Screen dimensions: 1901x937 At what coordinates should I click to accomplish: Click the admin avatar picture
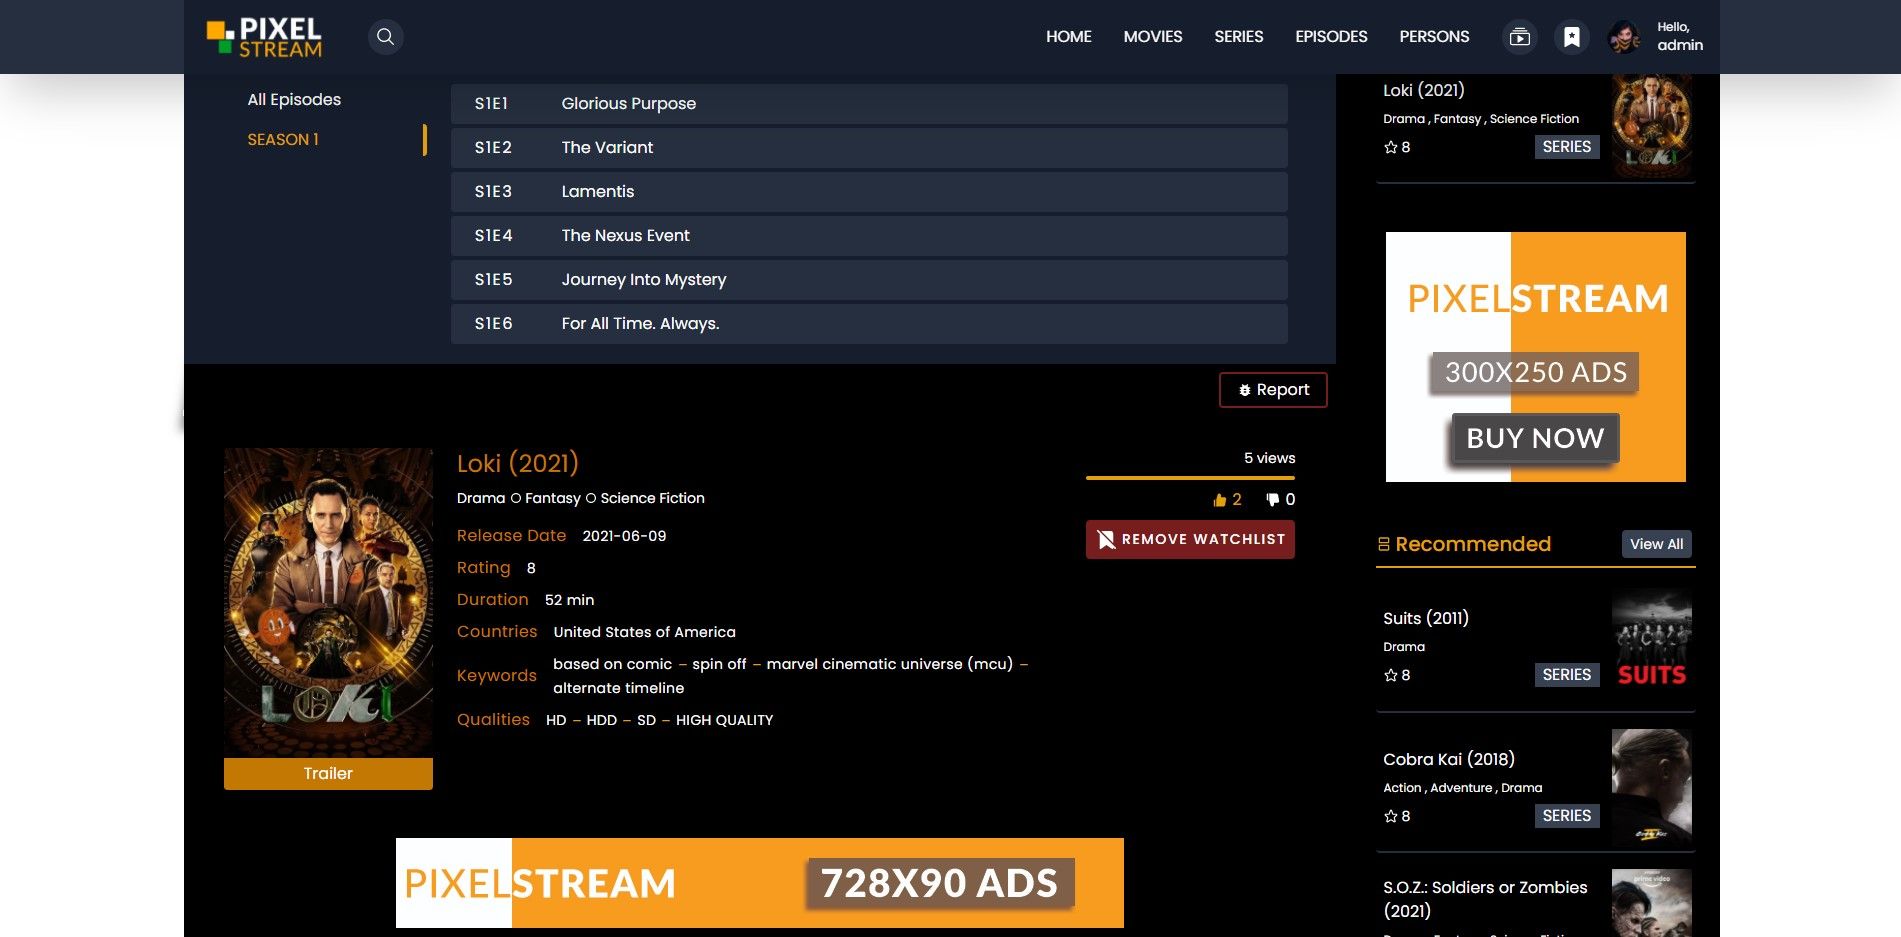point(1625,37)
